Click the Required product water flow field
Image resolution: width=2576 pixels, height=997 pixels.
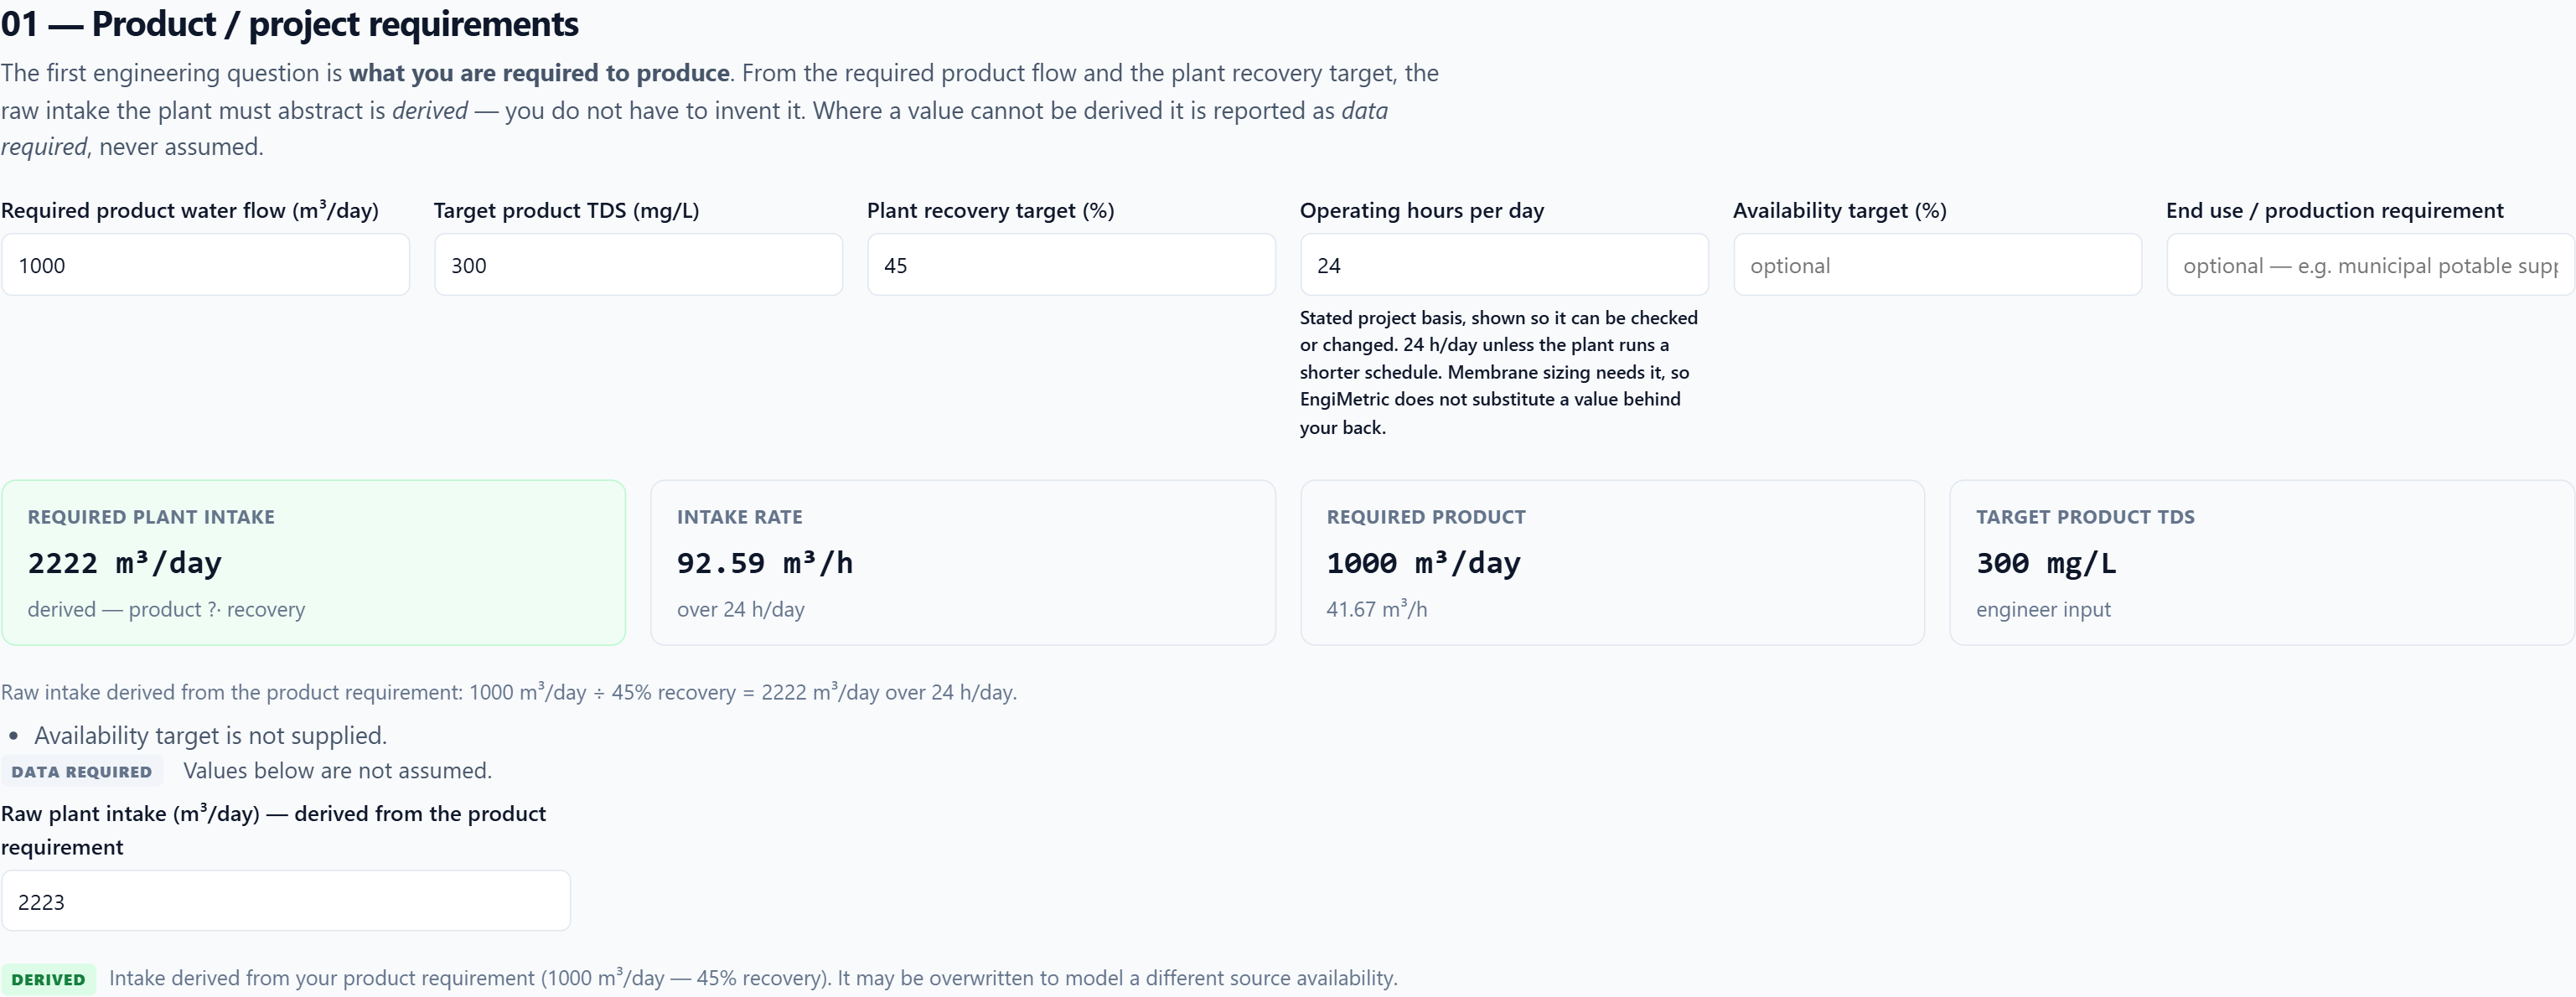(205, 265)
